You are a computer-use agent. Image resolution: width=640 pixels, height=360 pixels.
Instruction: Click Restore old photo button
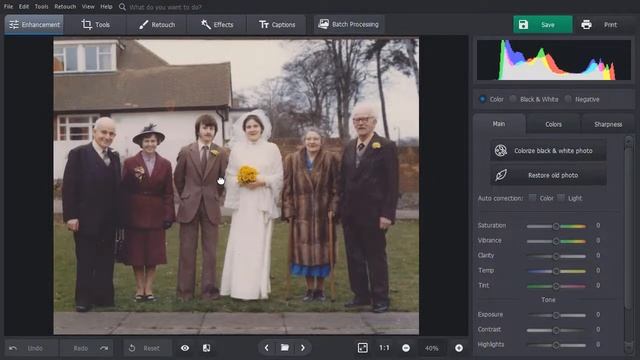click(x=548, y=175)
